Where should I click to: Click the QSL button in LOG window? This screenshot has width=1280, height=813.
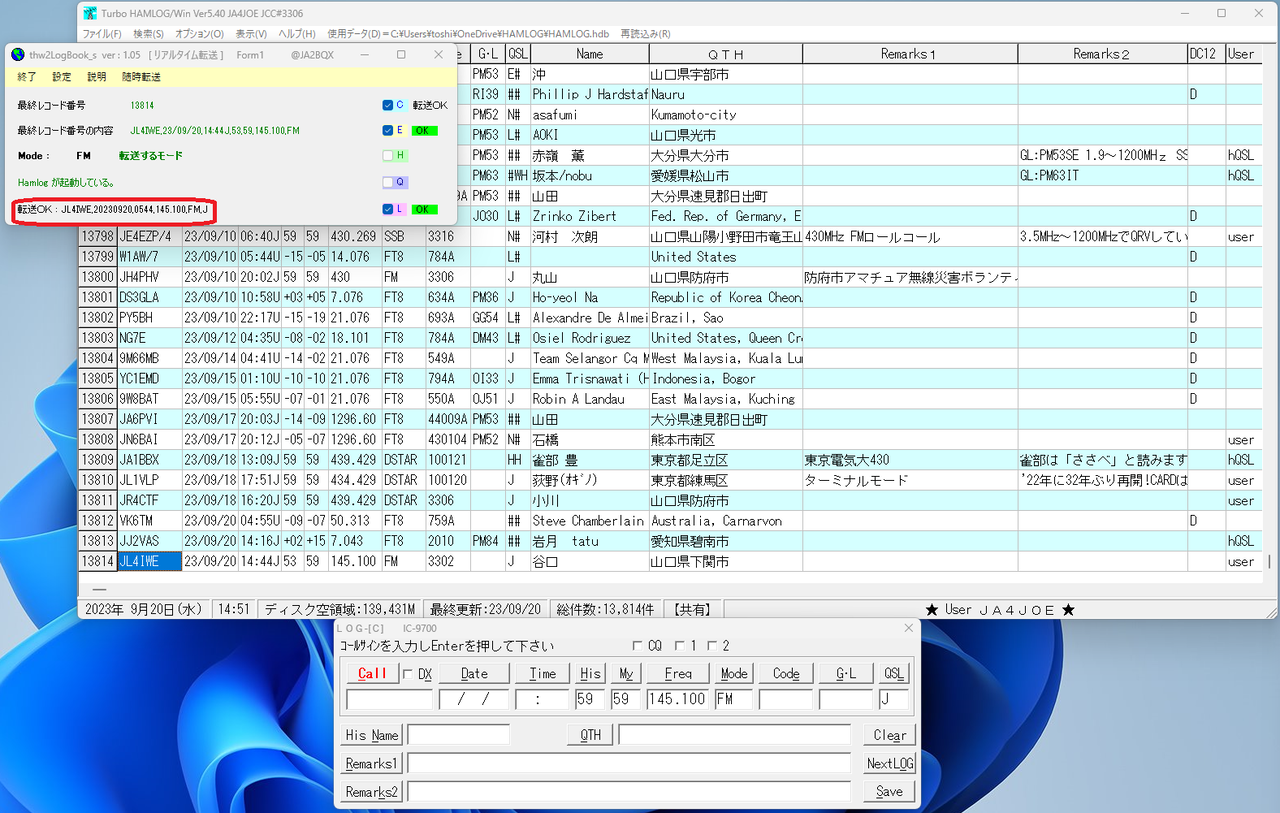[893, 674]
